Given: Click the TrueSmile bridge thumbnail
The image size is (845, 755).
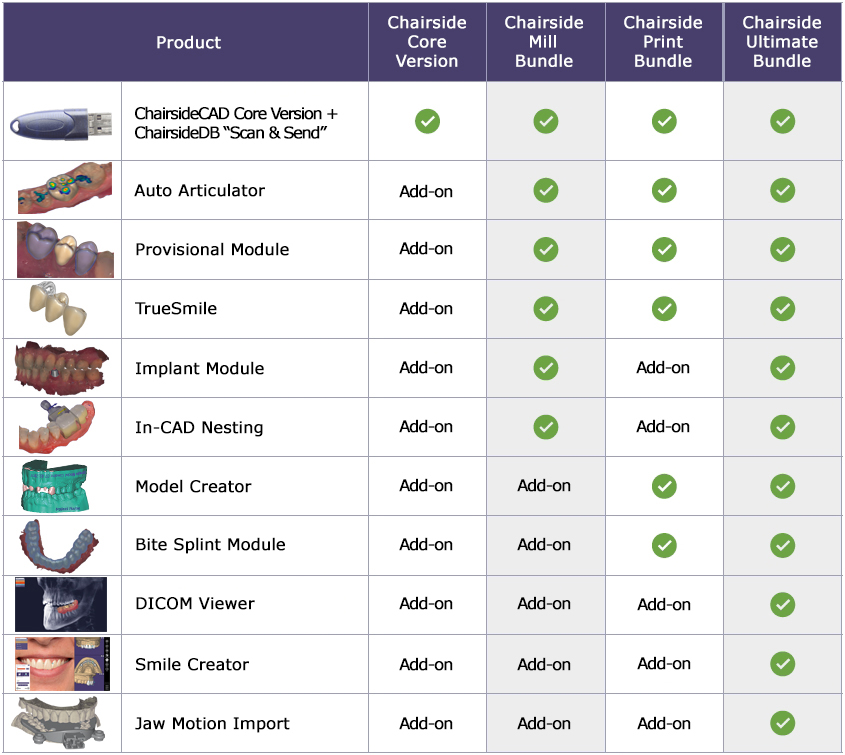Looking at the screenshot, I should click(57, 309).
